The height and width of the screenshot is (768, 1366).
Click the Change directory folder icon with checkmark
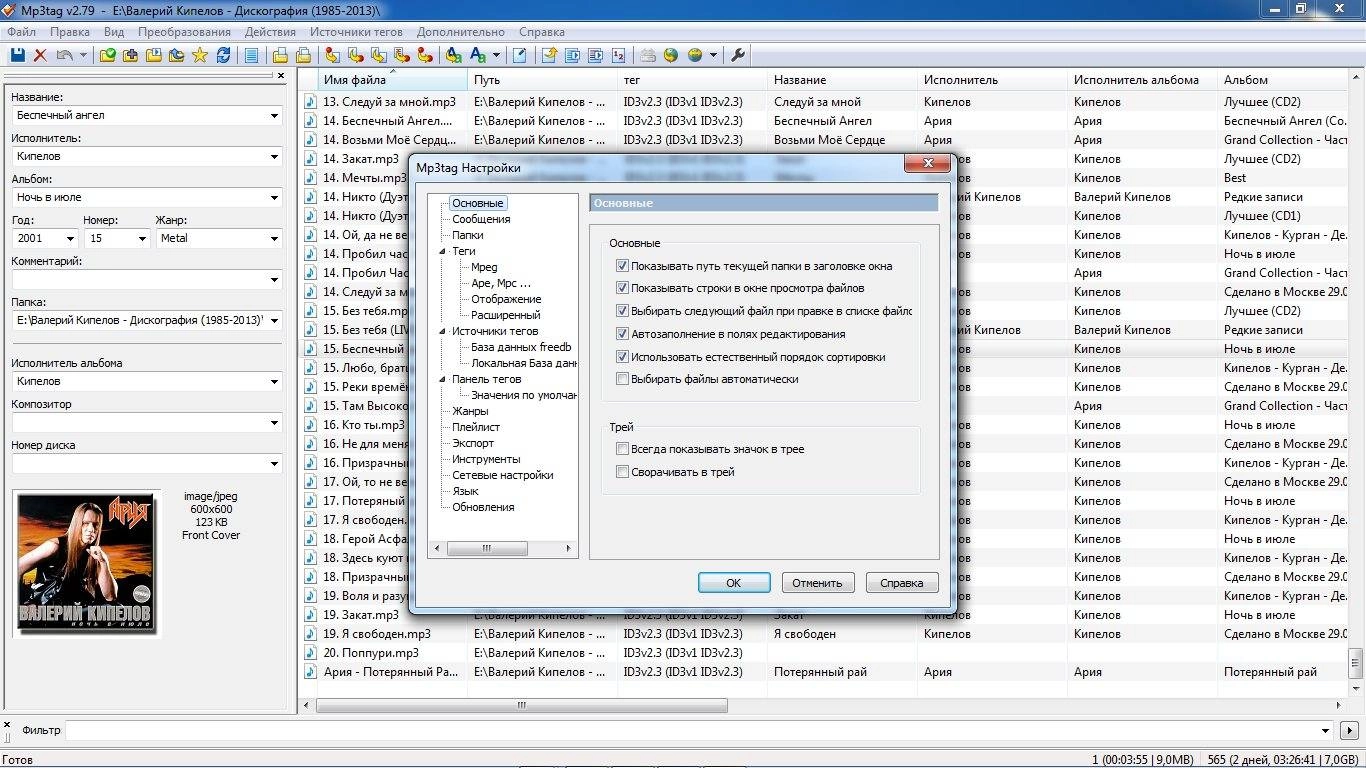pyautogui.click(x=107, y=55)
